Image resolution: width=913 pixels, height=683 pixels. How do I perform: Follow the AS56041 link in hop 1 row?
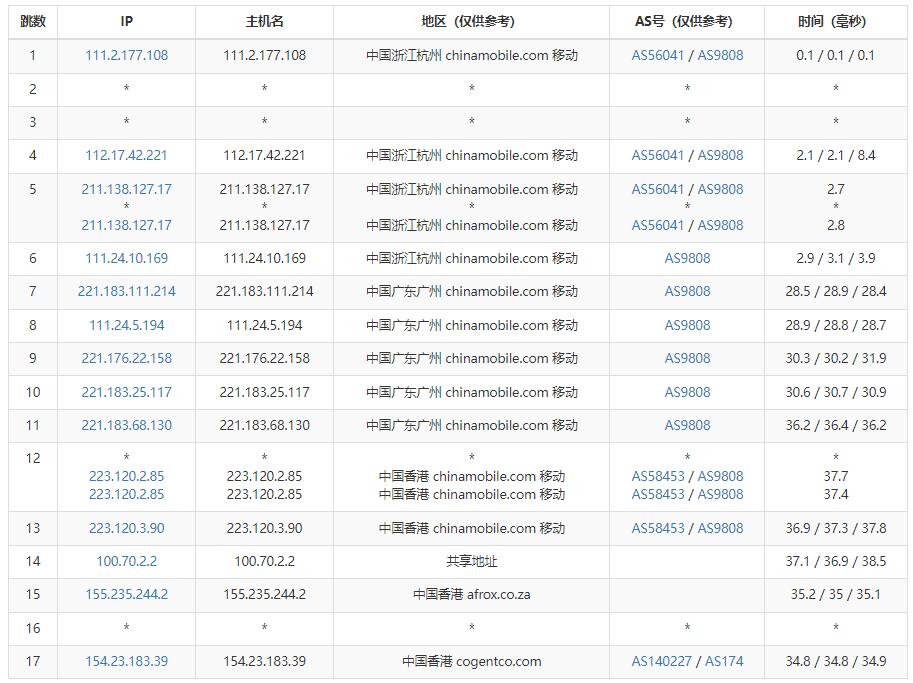[x=657, y=55]
